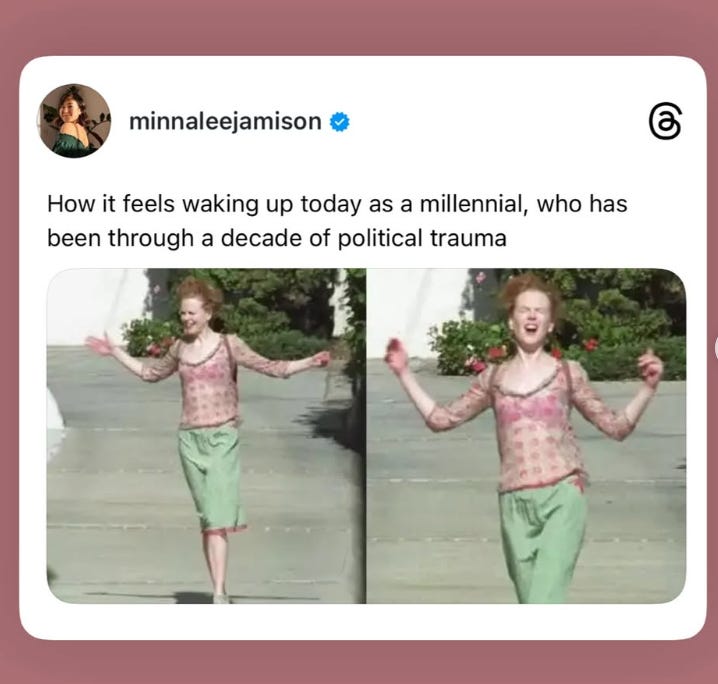
Task: Click the woman's face in right photo
Action: click(531, 320)
